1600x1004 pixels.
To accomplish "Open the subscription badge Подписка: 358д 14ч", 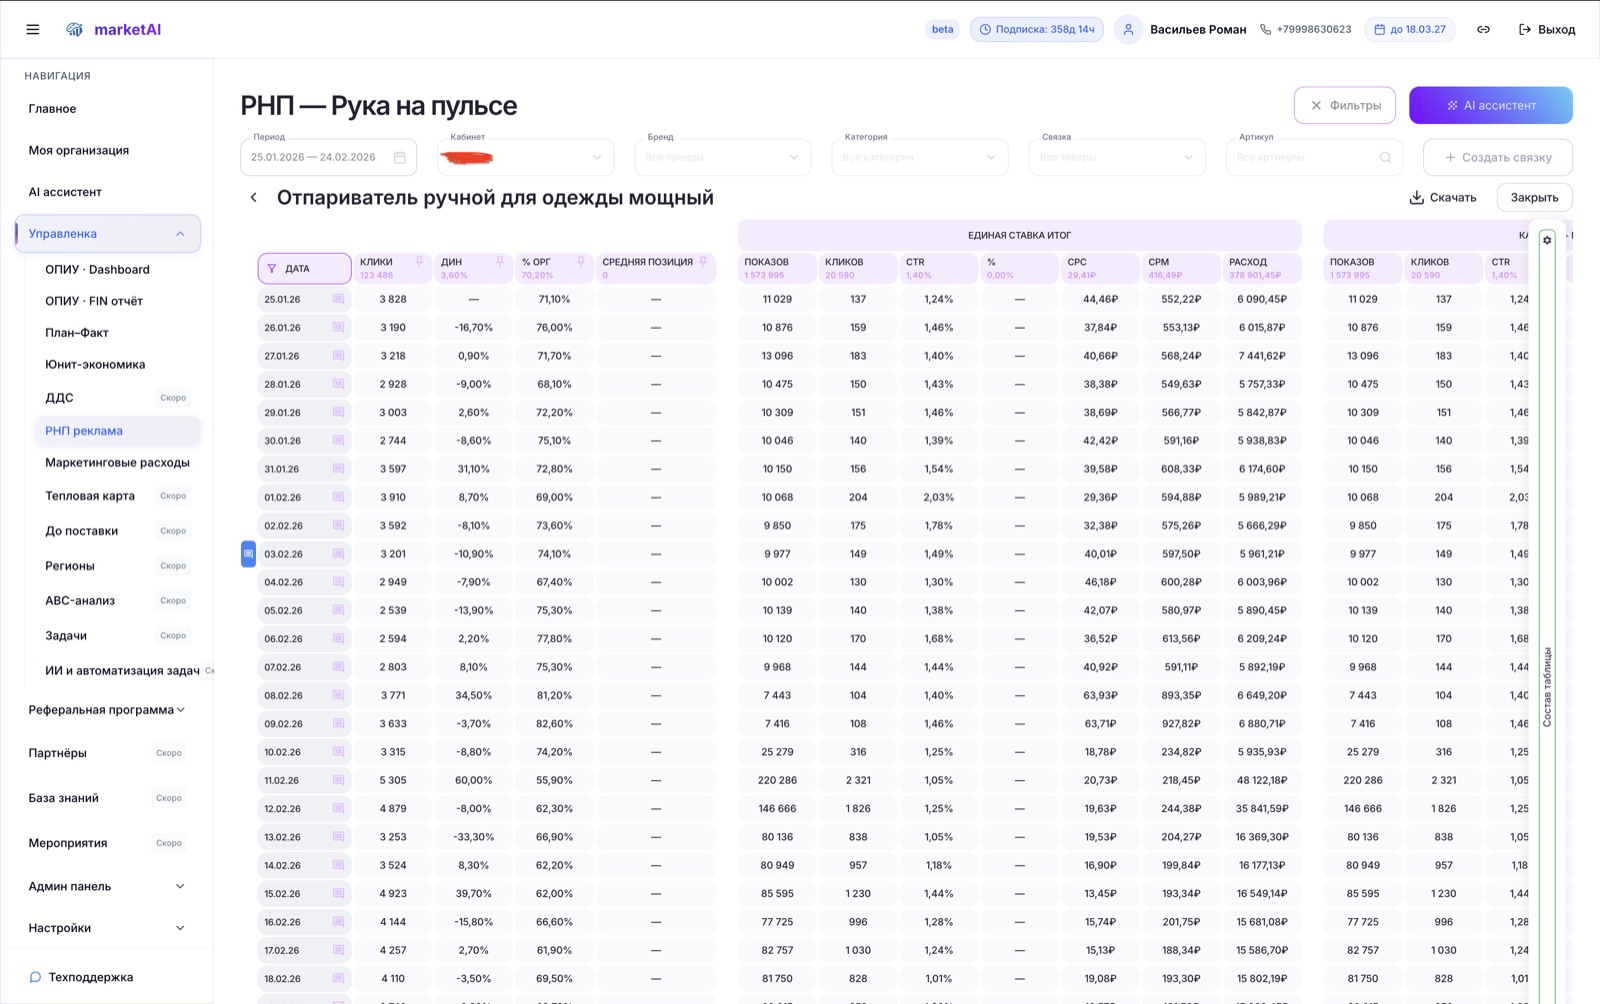I will pyautogui.click(x=1037, y=30).
